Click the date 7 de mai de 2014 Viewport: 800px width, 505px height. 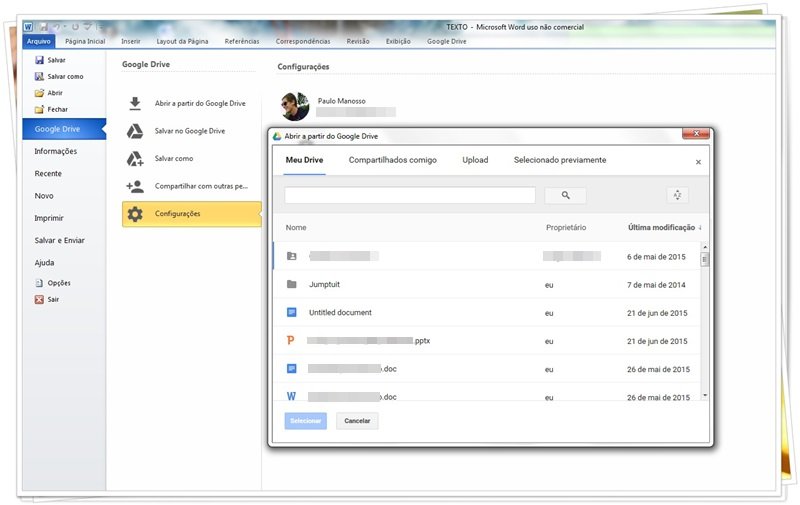coord(656,285)
